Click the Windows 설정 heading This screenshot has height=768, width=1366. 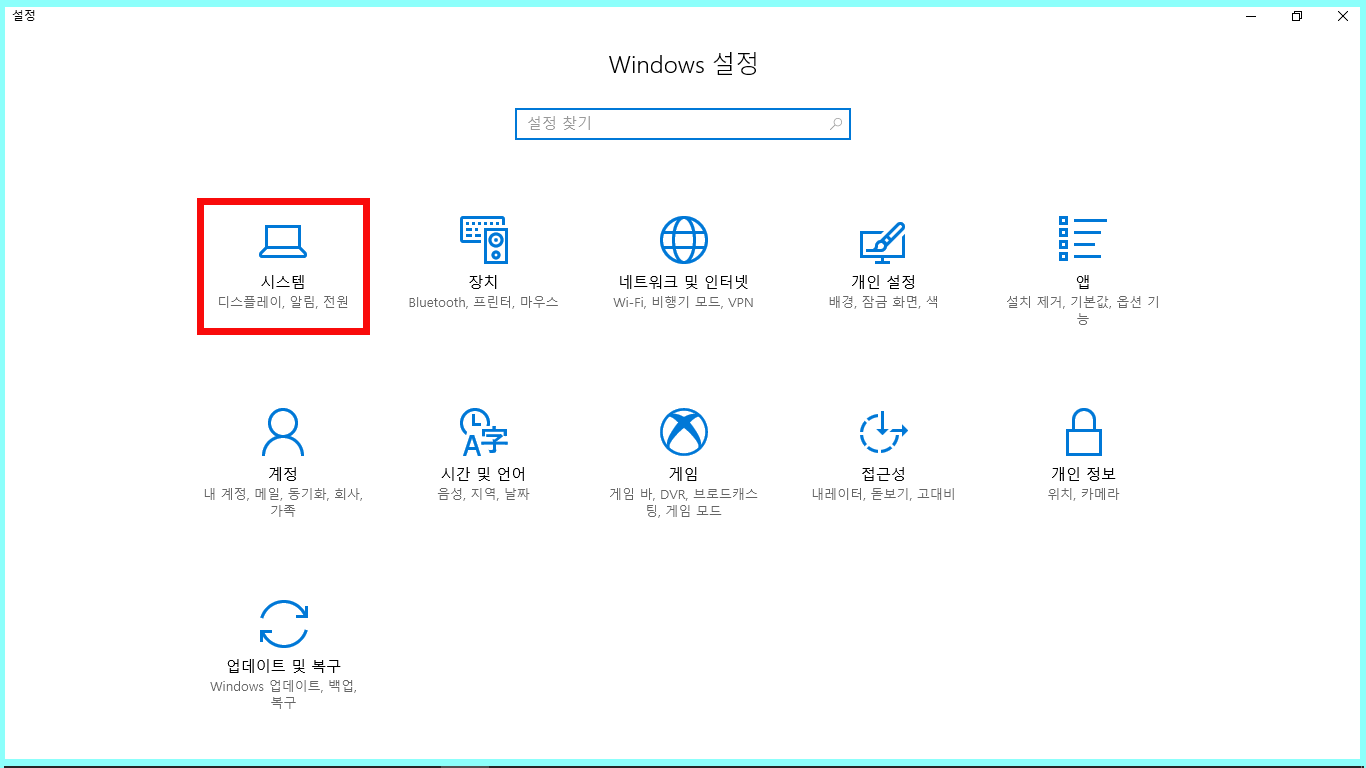click(684, 65)
